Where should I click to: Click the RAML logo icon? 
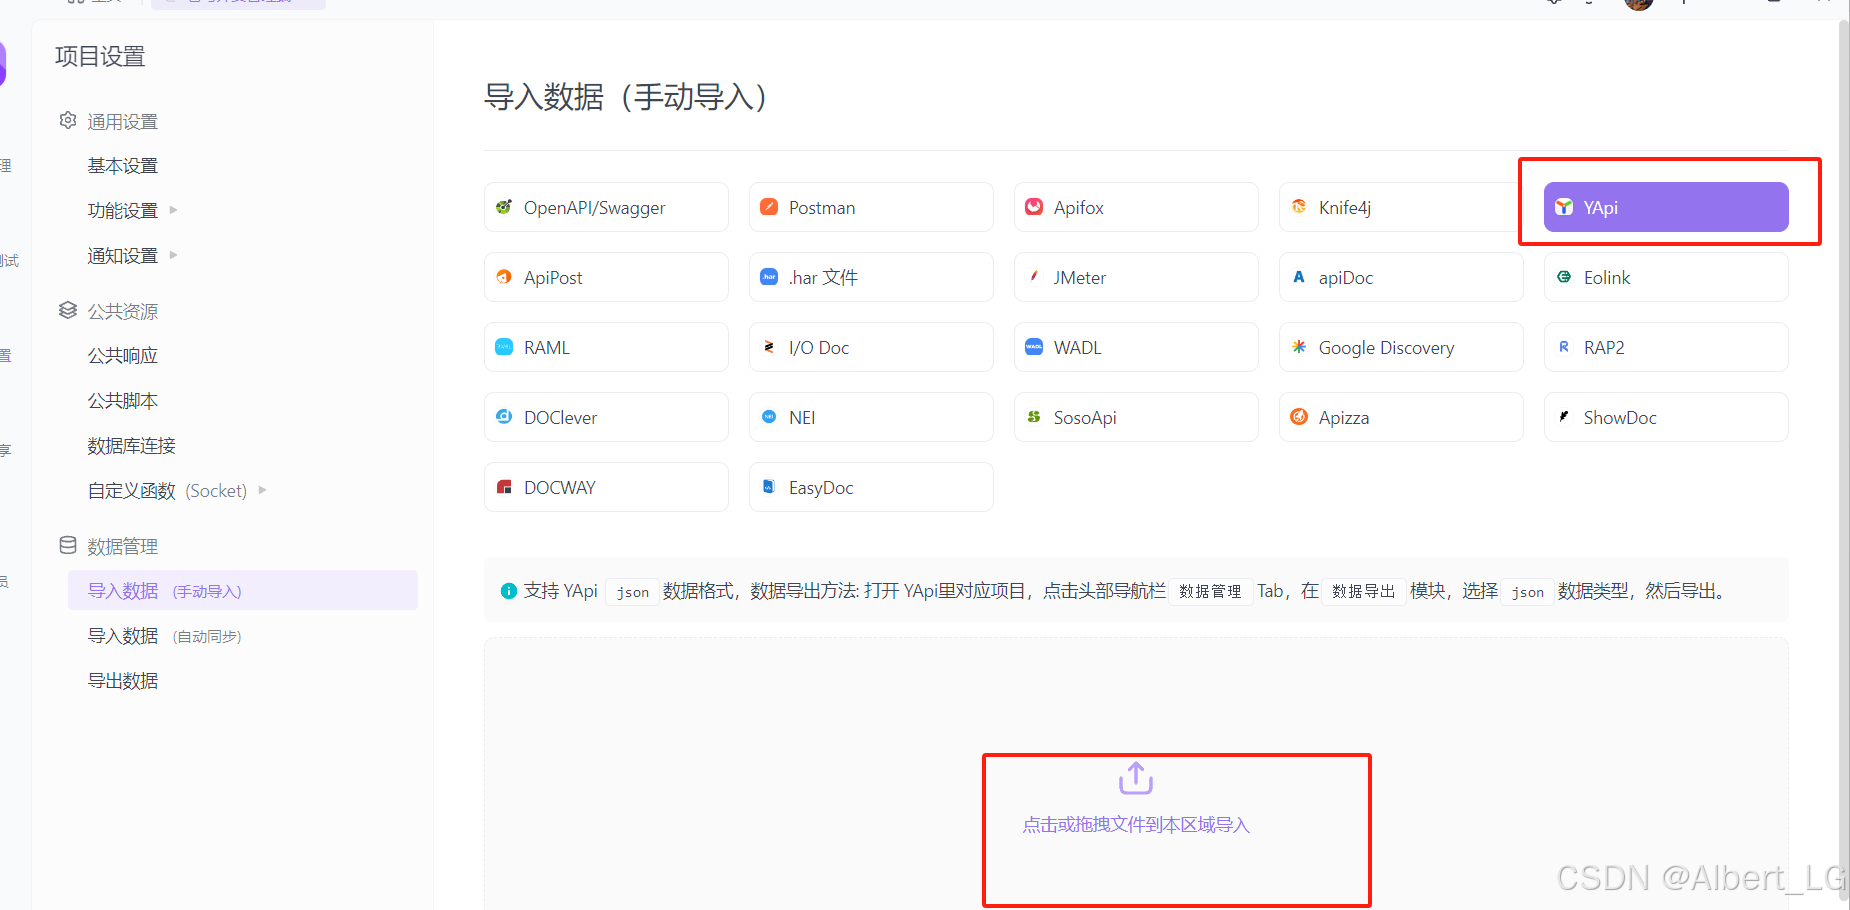tap(504, 347)
